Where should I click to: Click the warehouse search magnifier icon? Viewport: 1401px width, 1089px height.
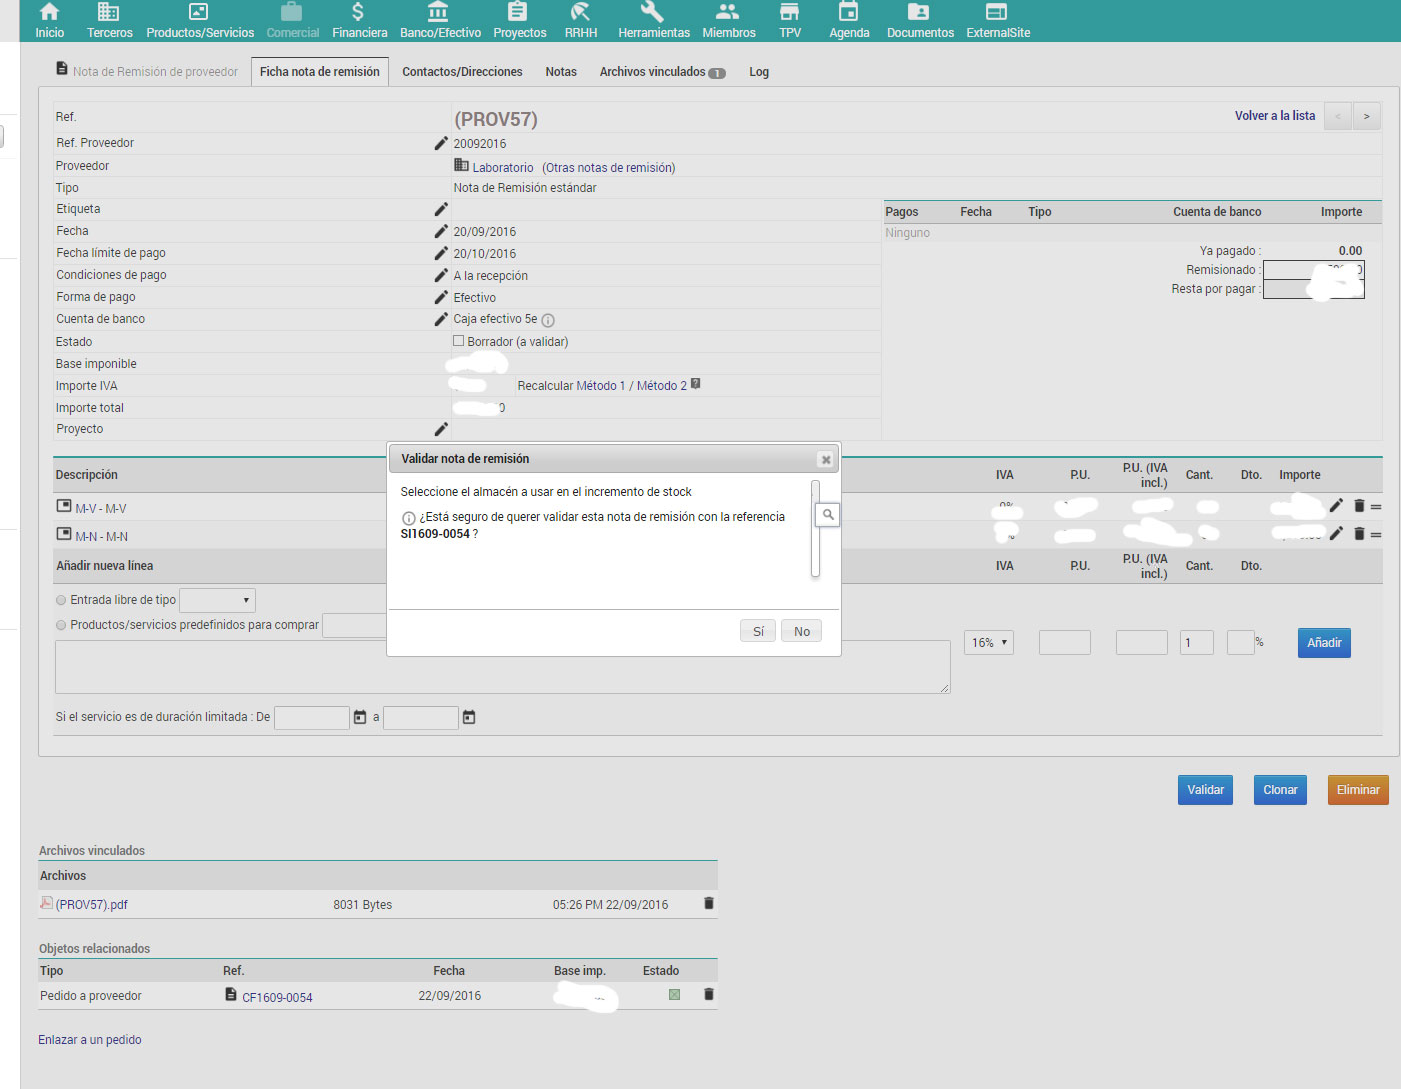828,515
